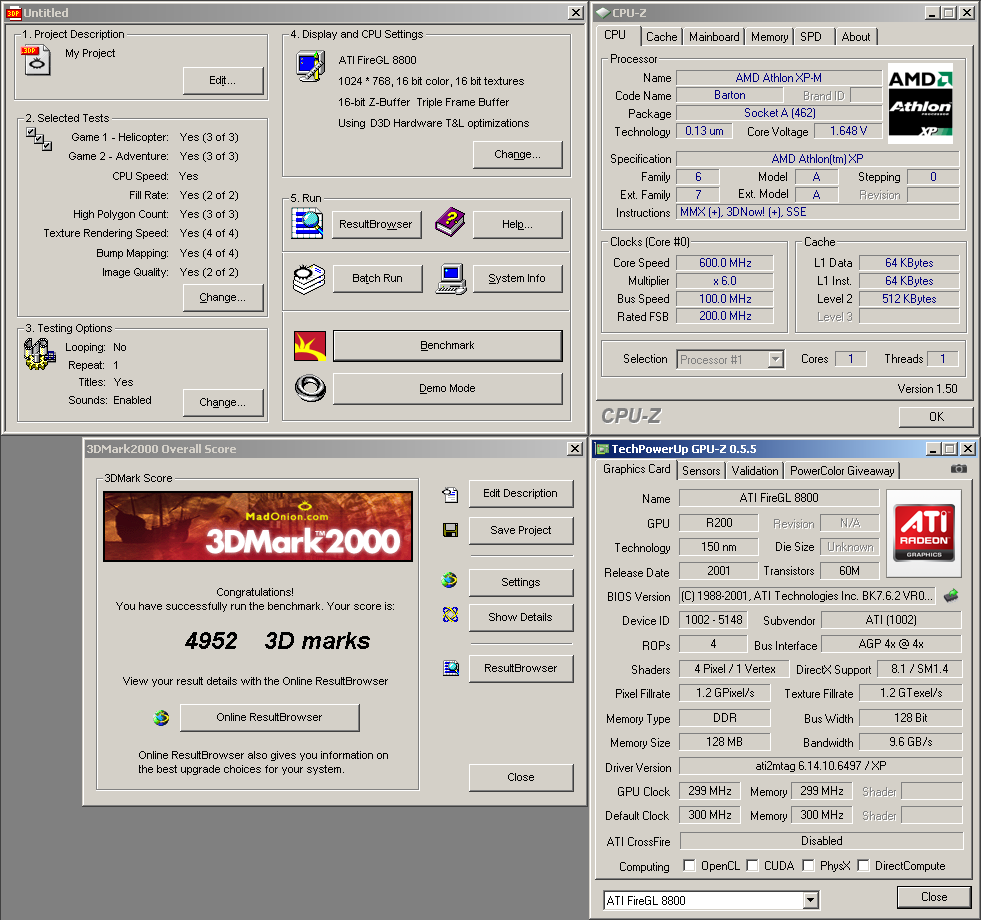Open the ATI FireGL 8800 card dropdown
Screen dimensions: 981x920
point(810,900)
